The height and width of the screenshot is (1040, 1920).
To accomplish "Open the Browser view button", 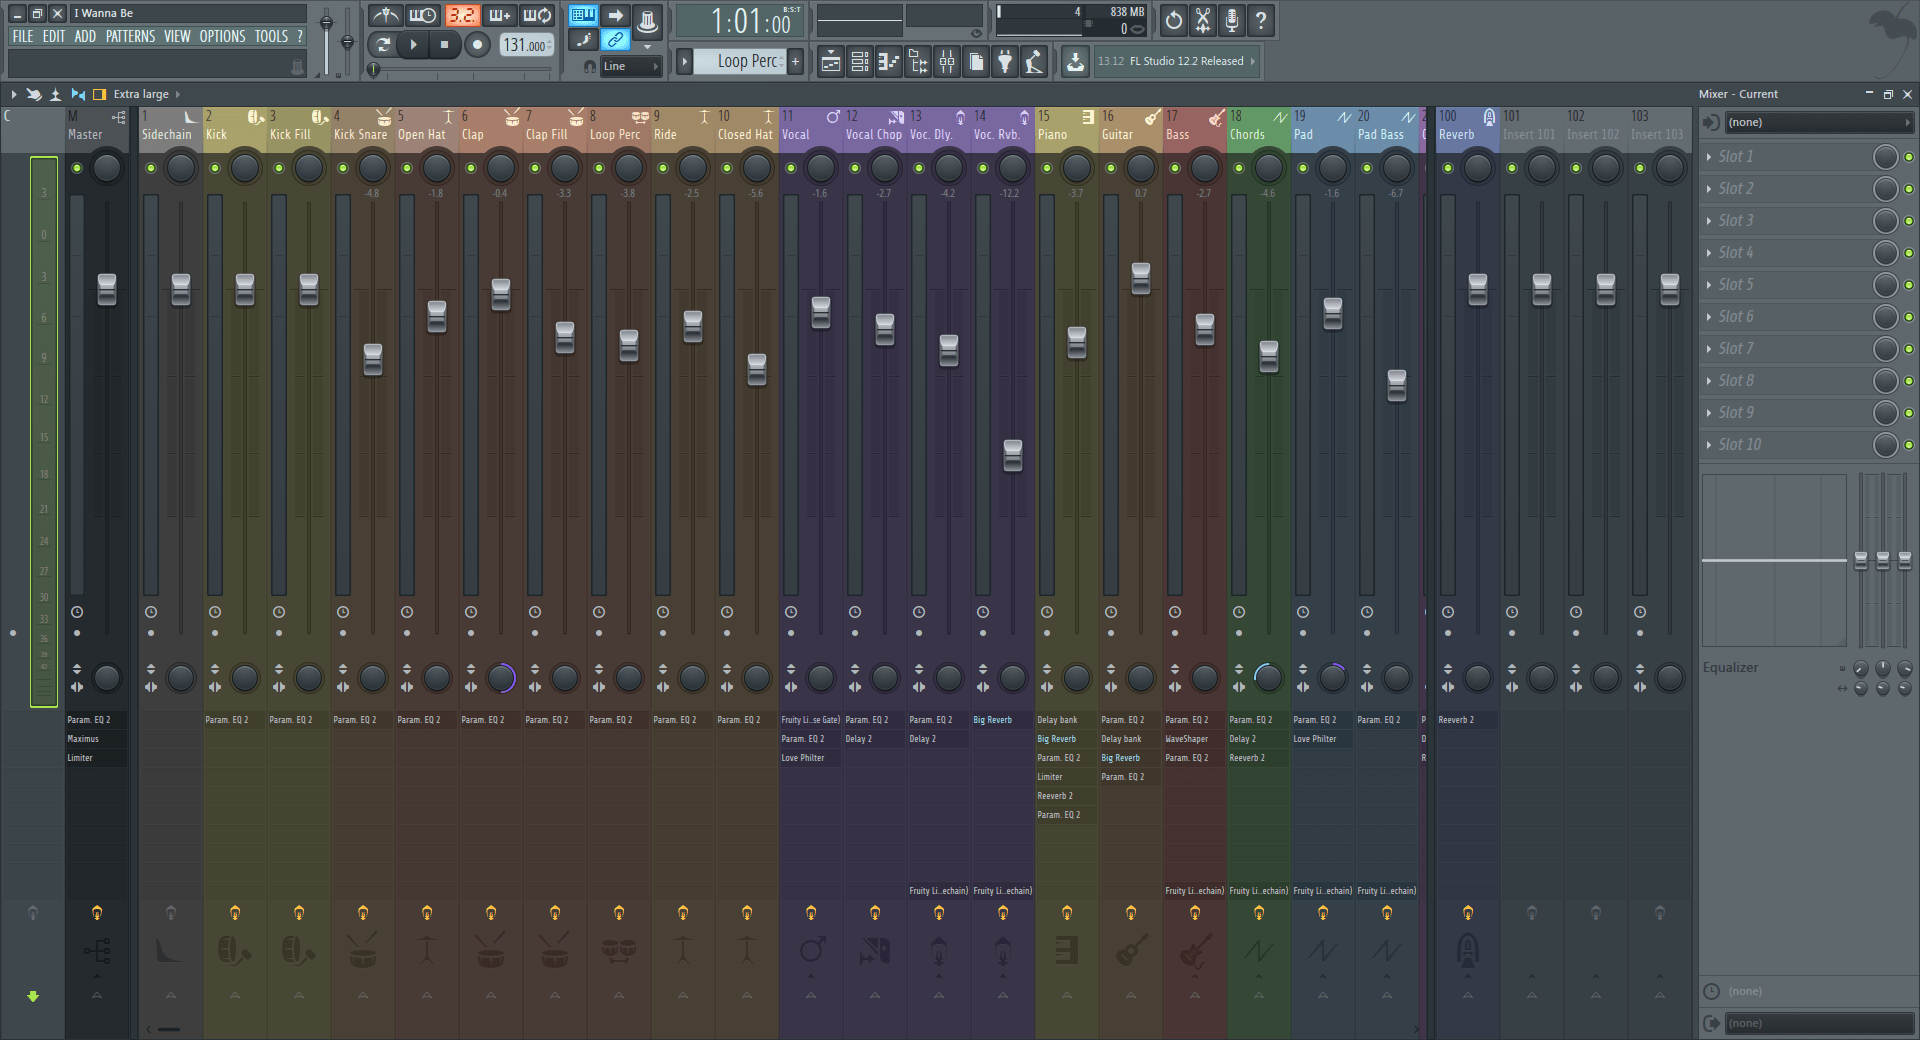I will (x=917, y=62).
